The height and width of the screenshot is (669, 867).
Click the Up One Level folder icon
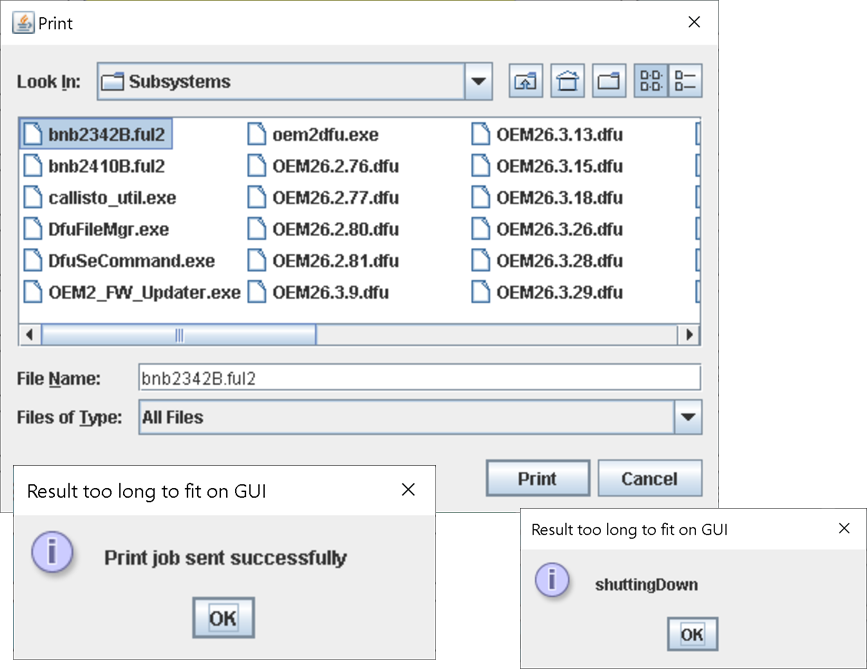click(526, 82)
